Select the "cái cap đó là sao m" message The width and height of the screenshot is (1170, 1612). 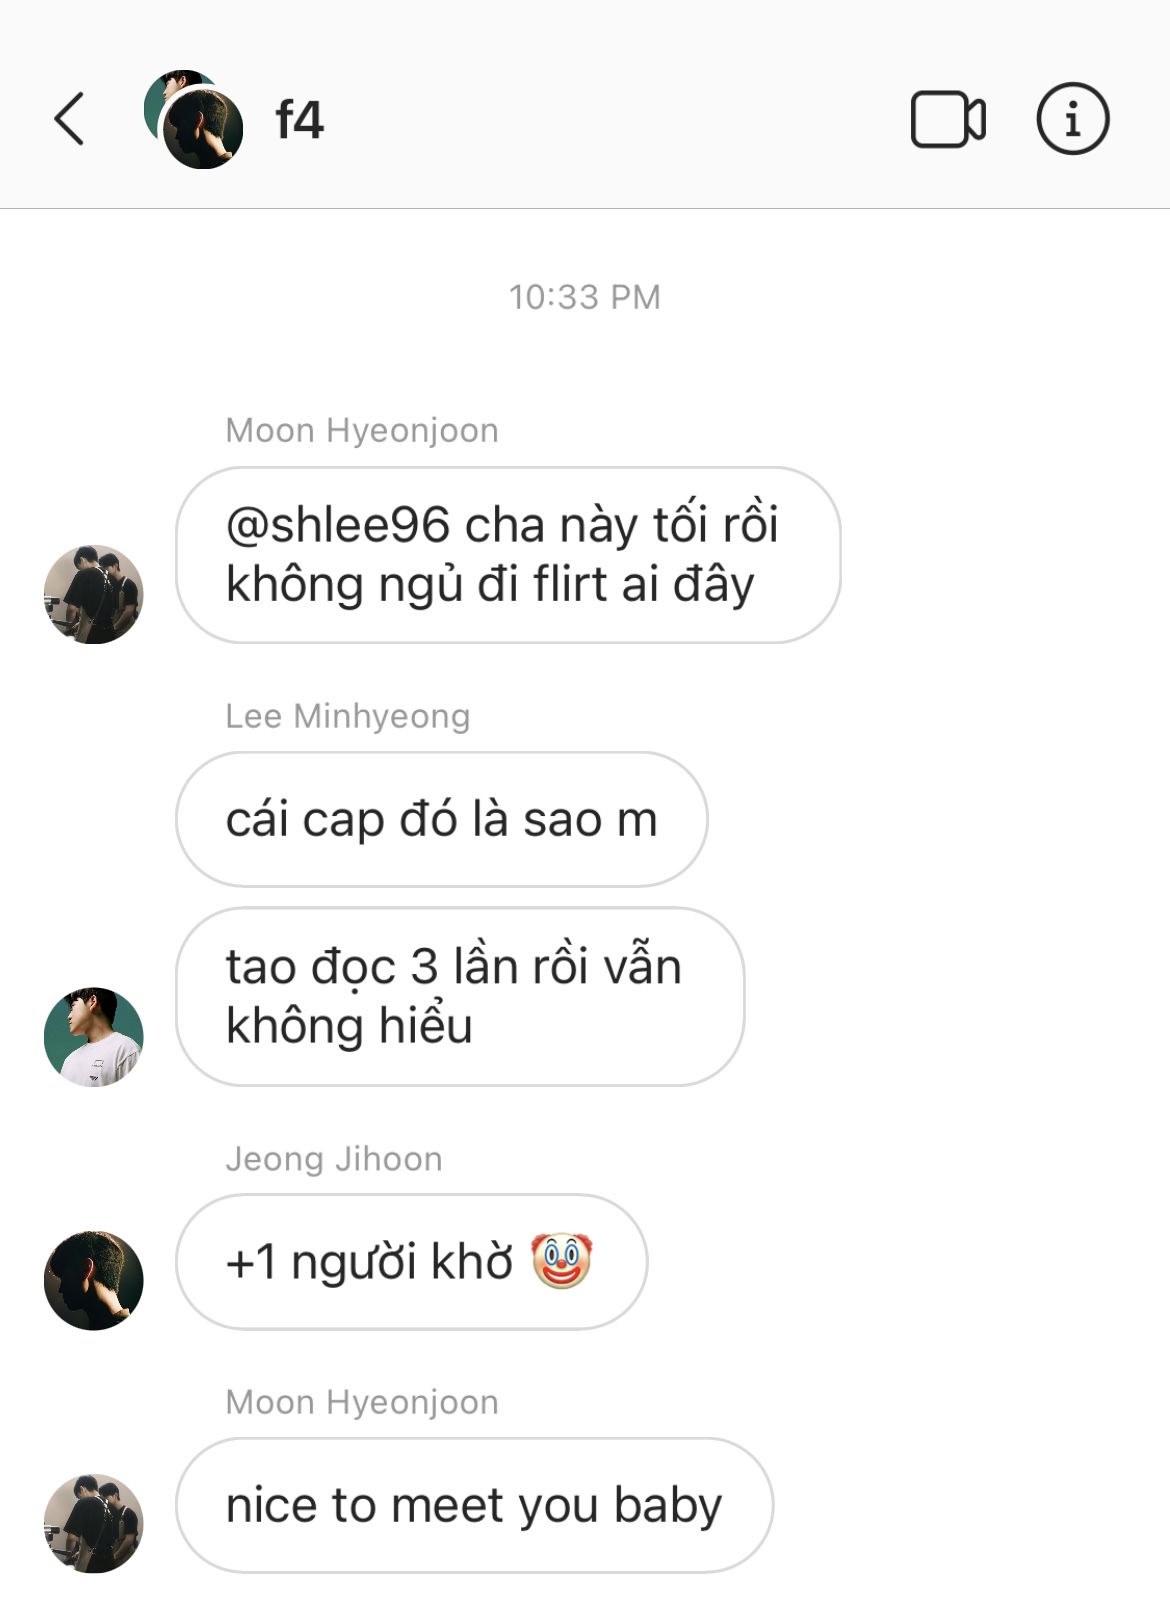[442, 819]
